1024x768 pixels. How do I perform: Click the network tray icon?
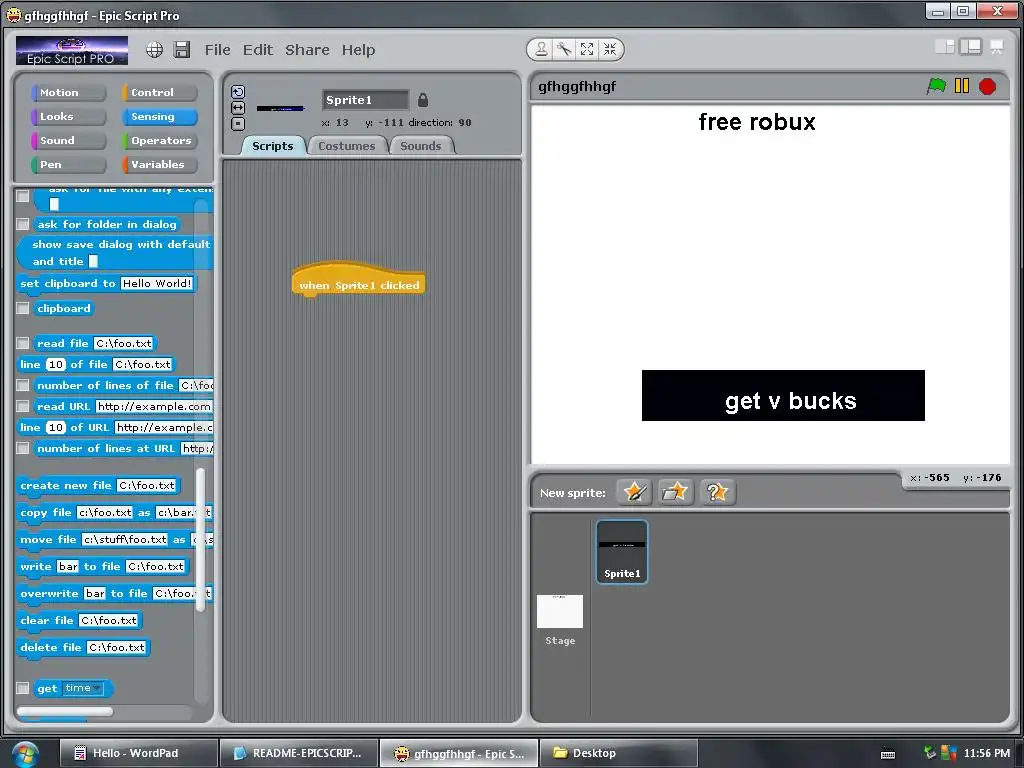(930, 753)
